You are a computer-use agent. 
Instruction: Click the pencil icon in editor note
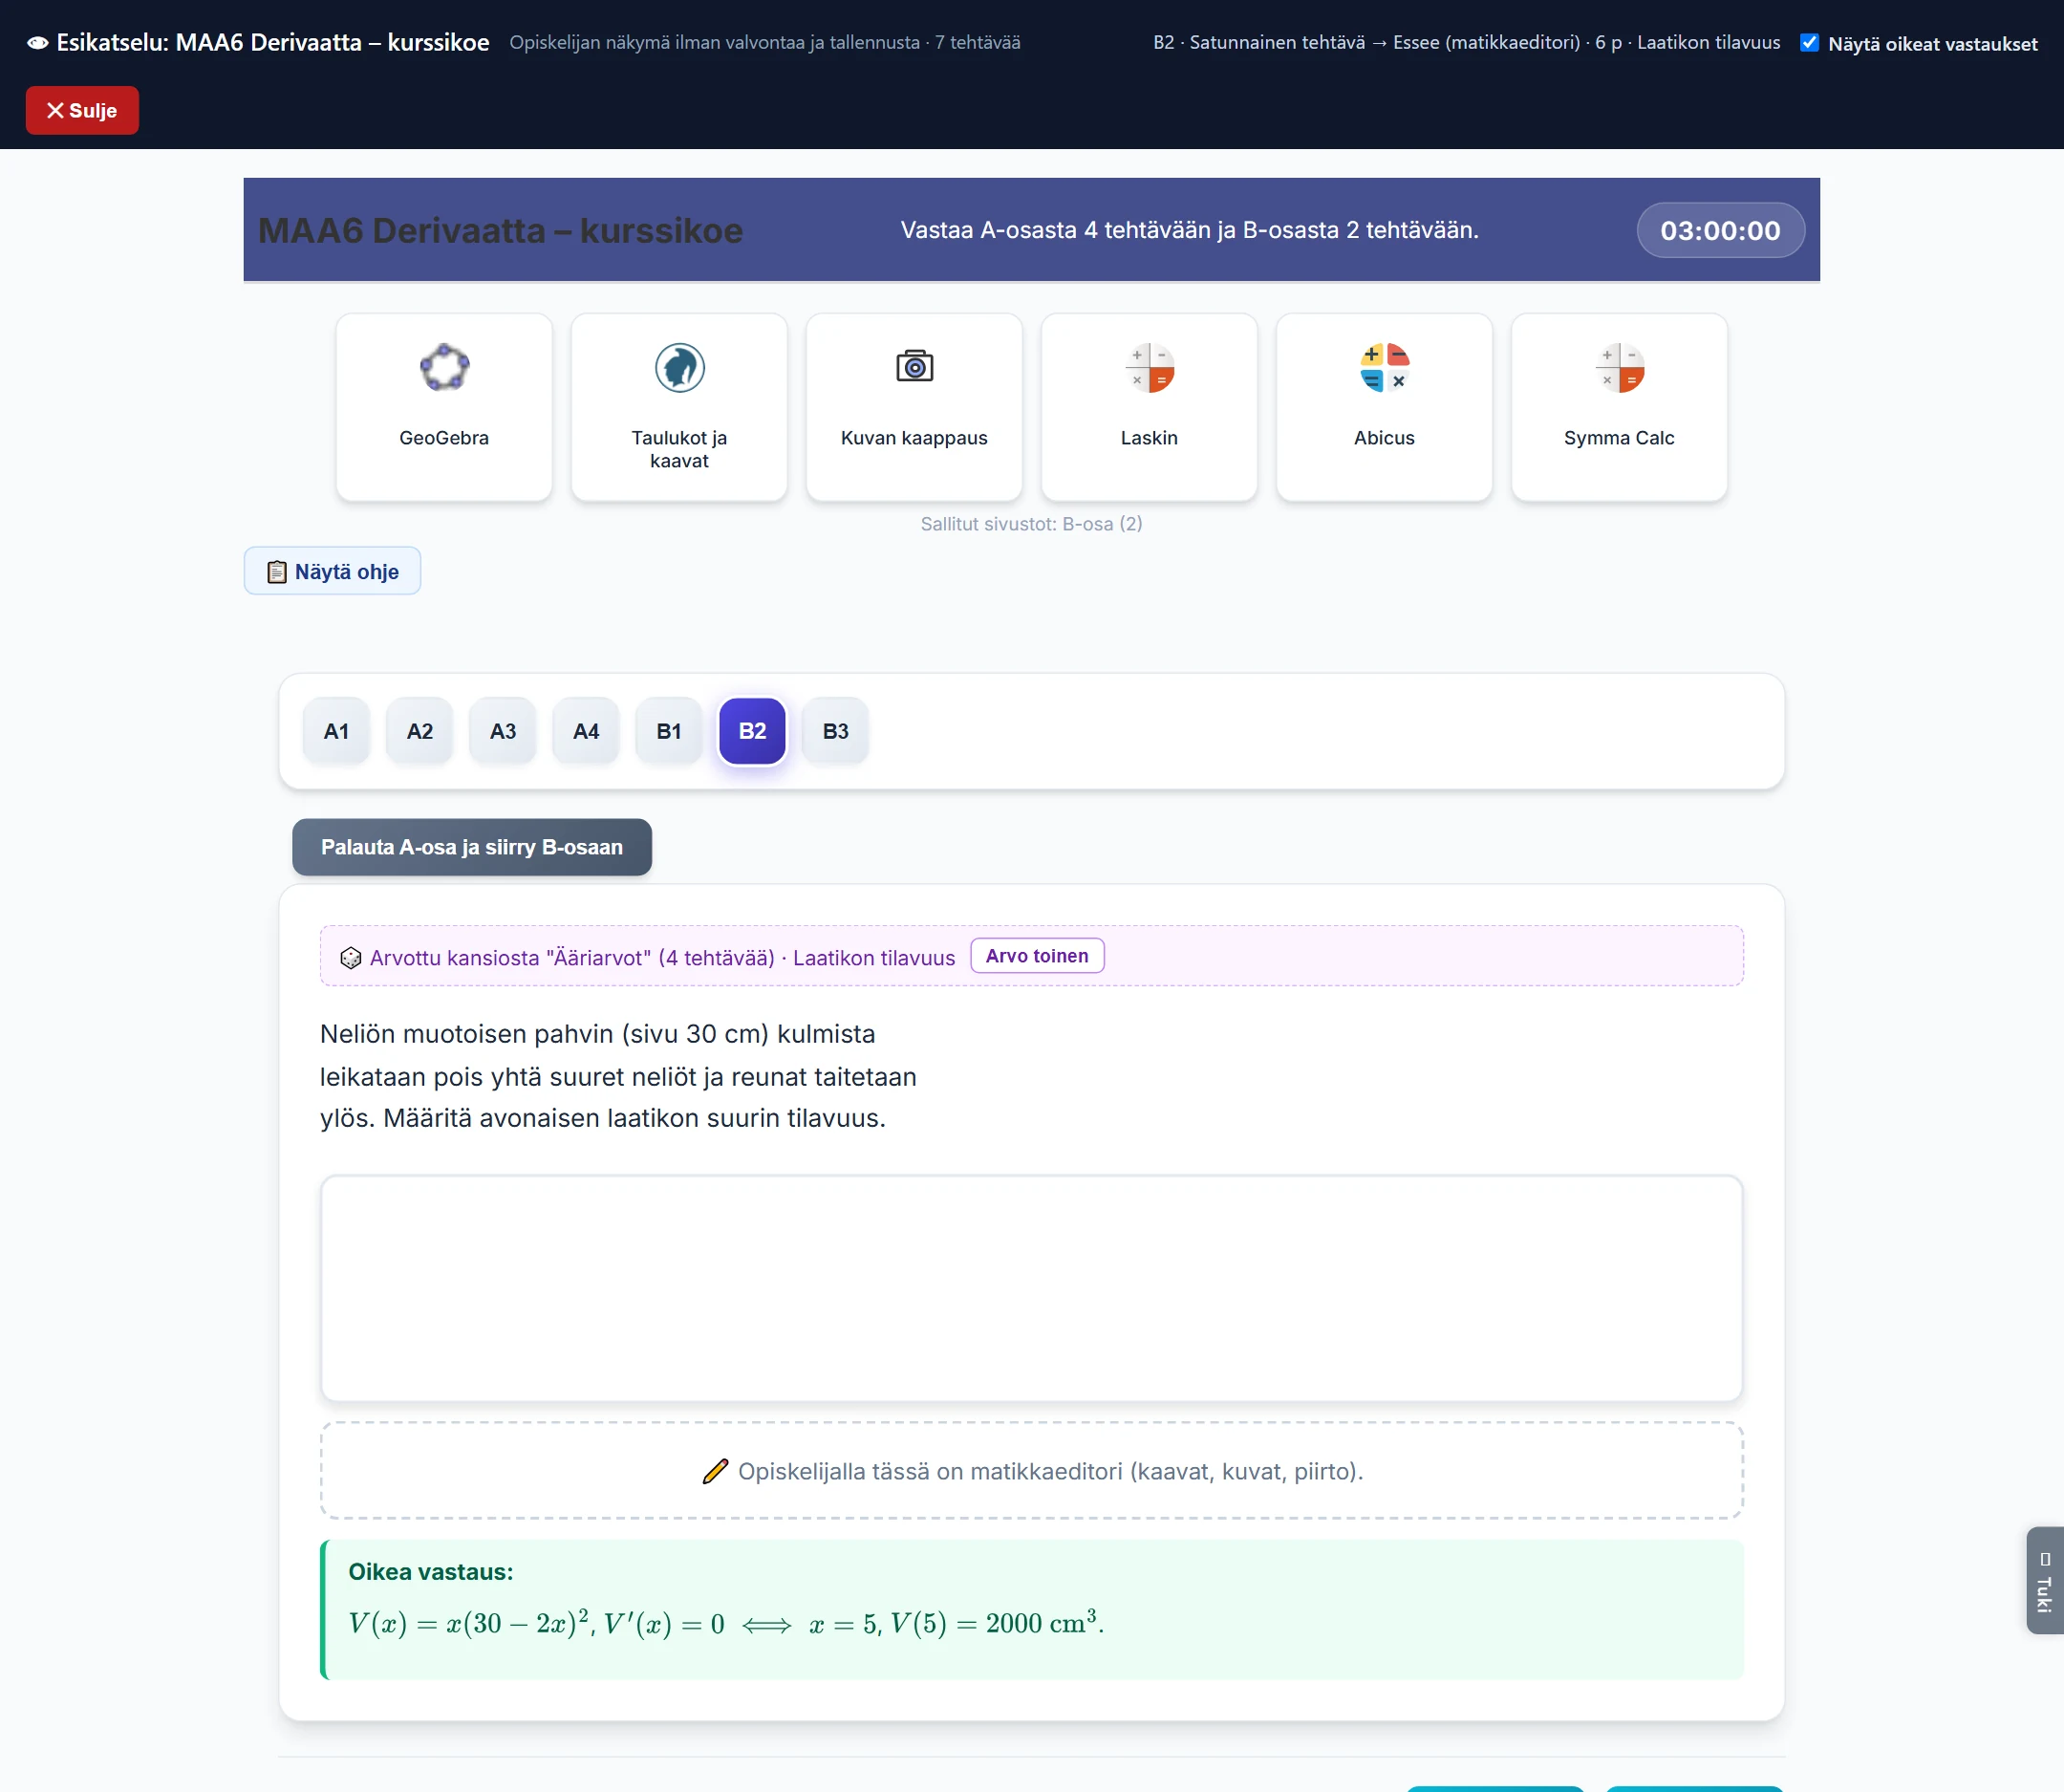point(715,1471)
